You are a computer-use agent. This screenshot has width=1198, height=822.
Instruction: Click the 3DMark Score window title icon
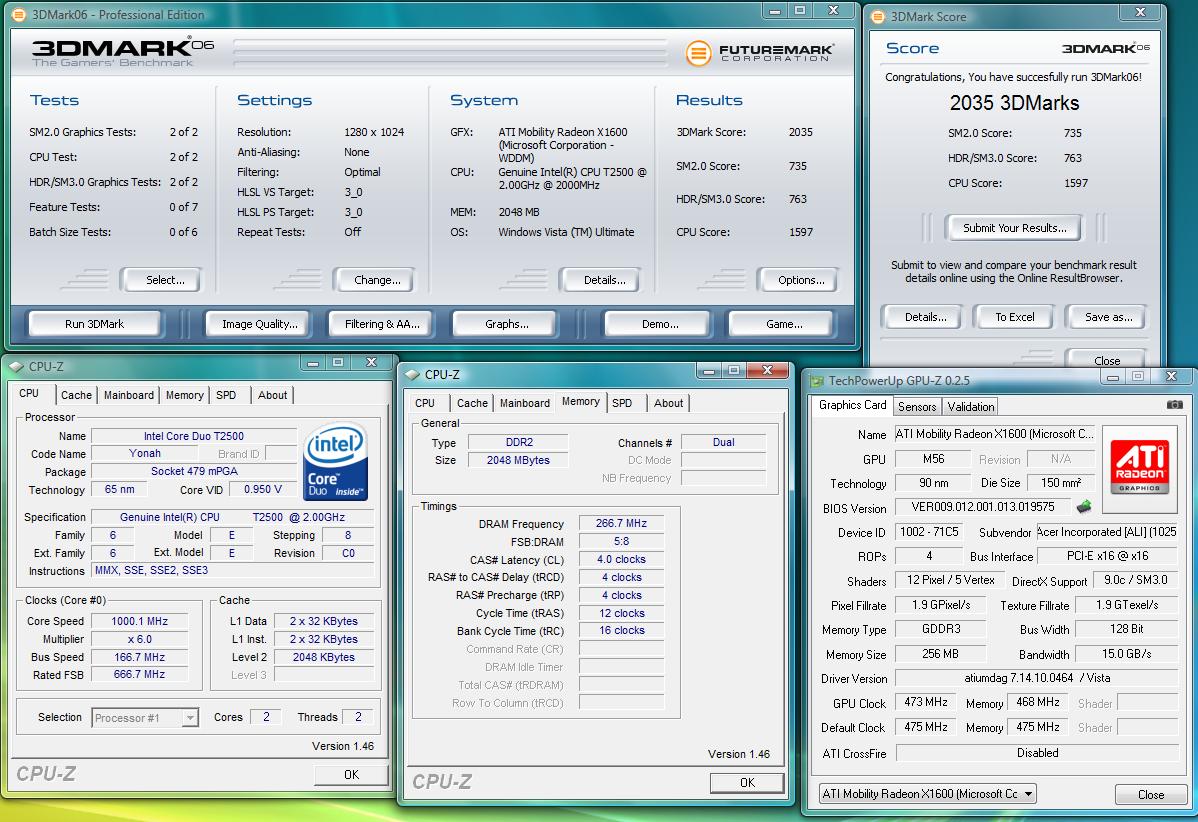coord(879,16)
